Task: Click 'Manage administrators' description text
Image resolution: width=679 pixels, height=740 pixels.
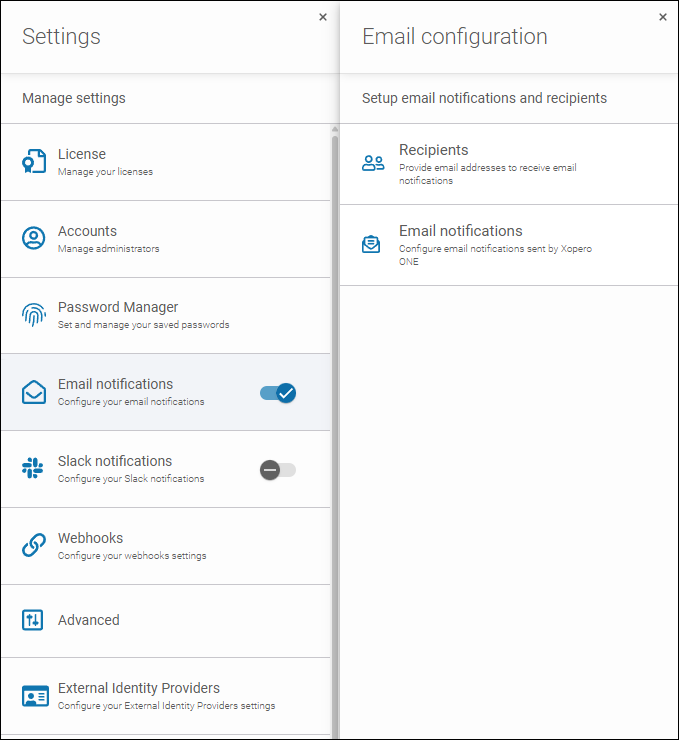Action: click(x=109, y=249)
